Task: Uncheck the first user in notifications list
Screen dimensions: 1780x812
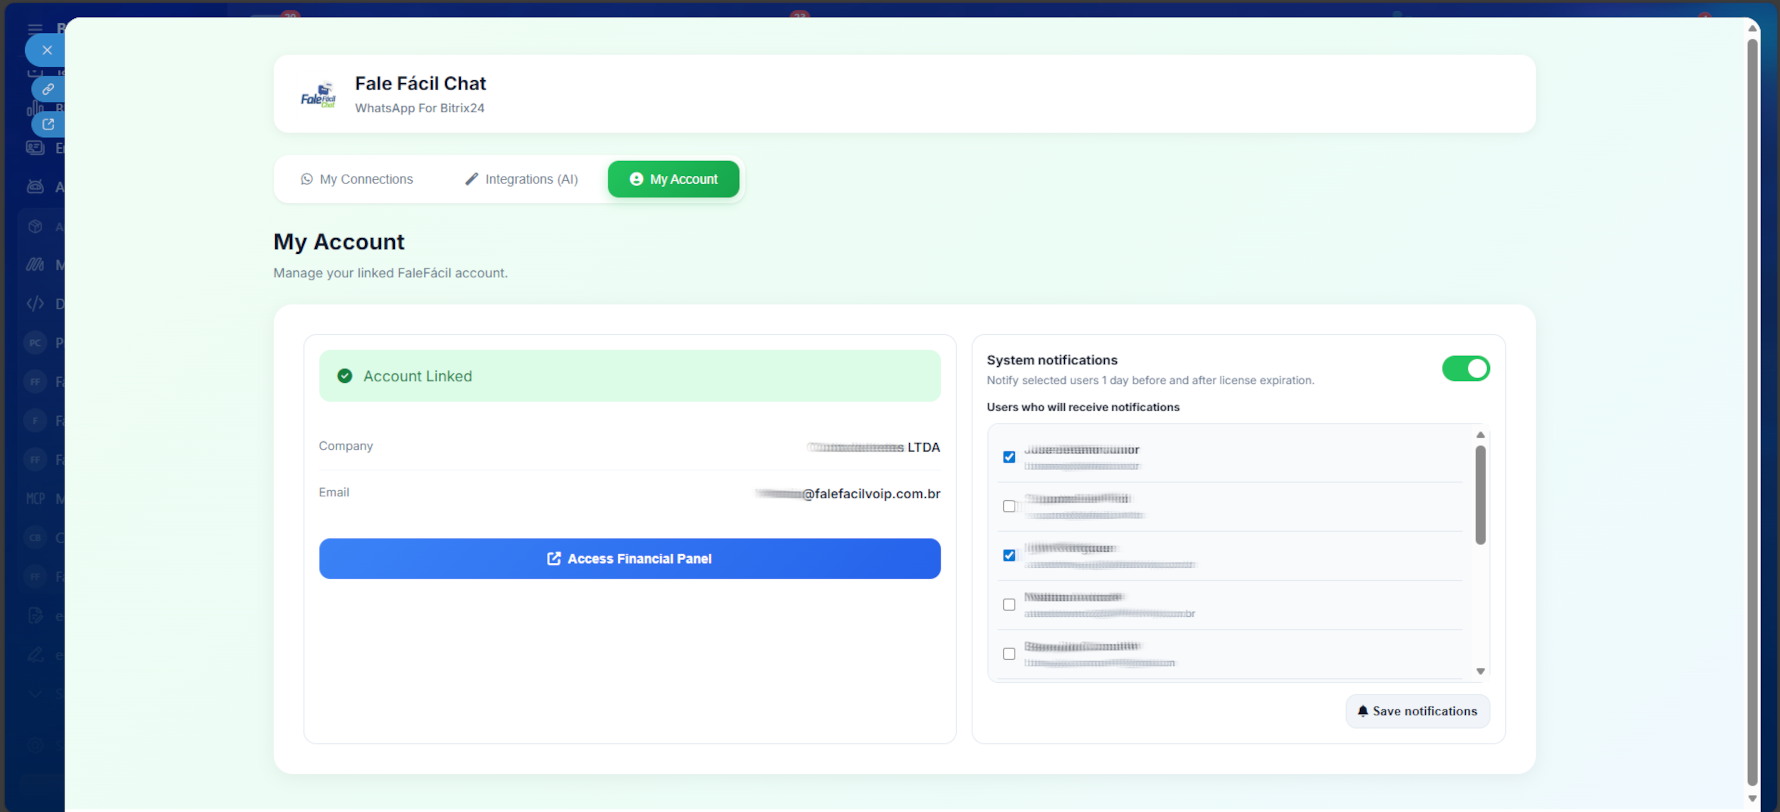Action: [1009, 457]
